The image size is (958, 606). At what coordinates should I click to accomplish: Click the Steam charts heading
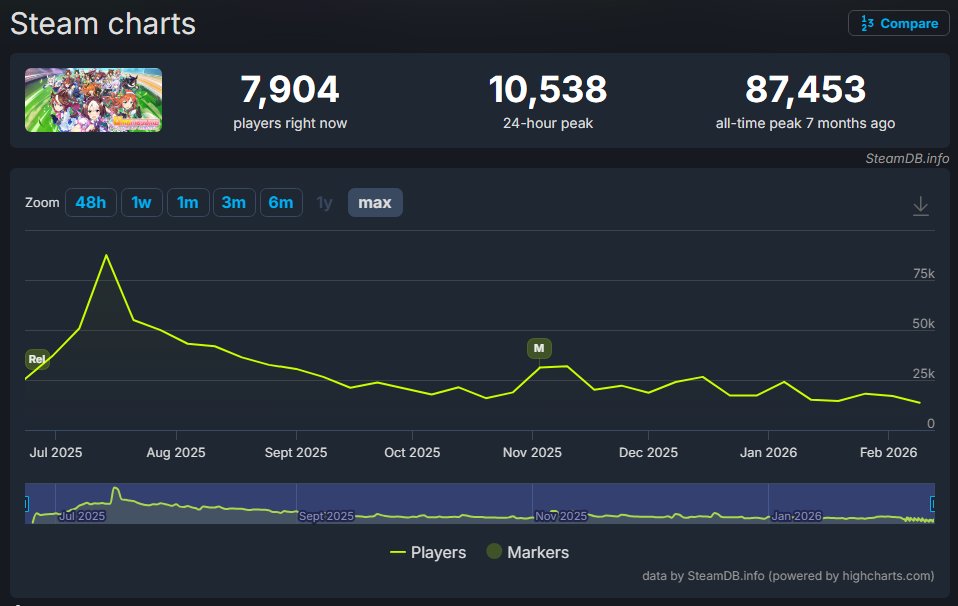(x=103, y=24)
